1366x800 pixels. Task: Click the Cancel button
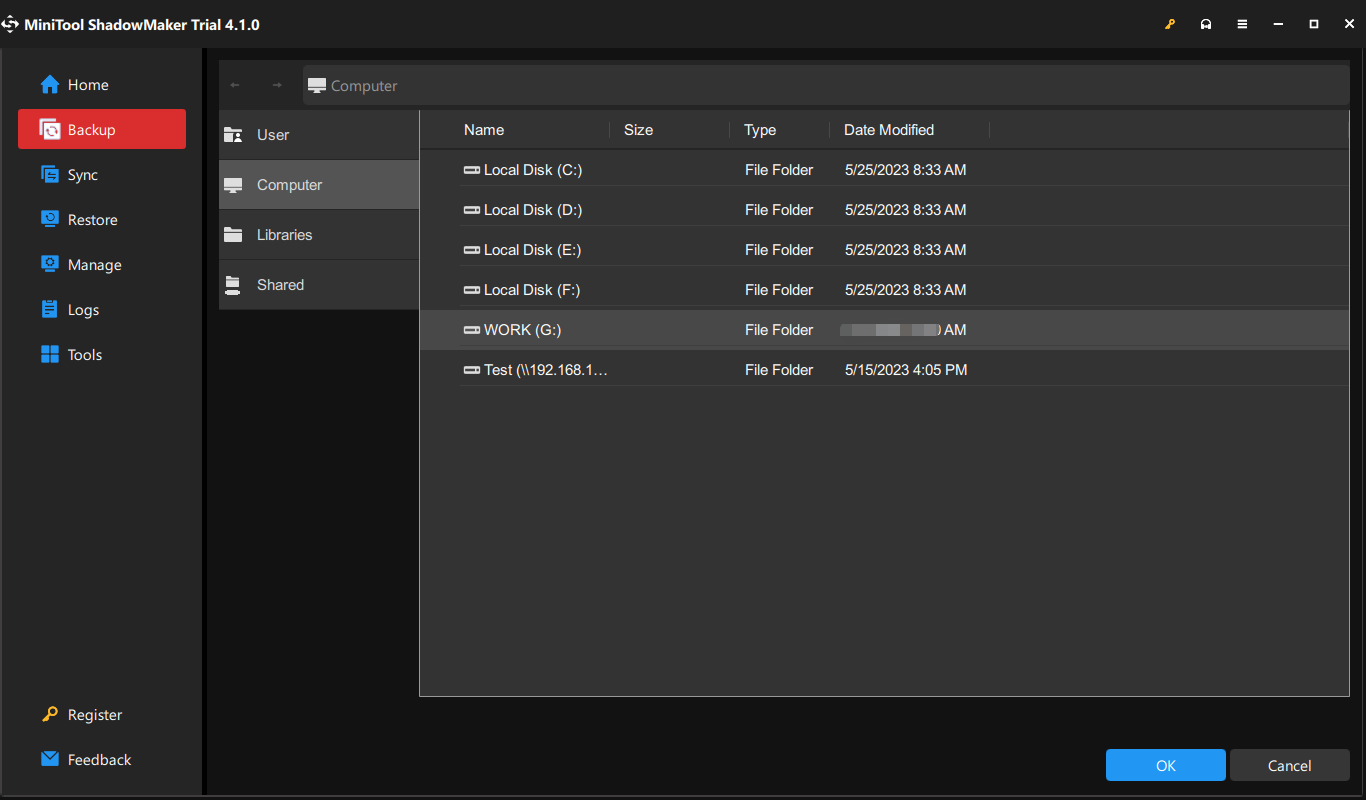pyautogui.click(x=1290, y=766)
